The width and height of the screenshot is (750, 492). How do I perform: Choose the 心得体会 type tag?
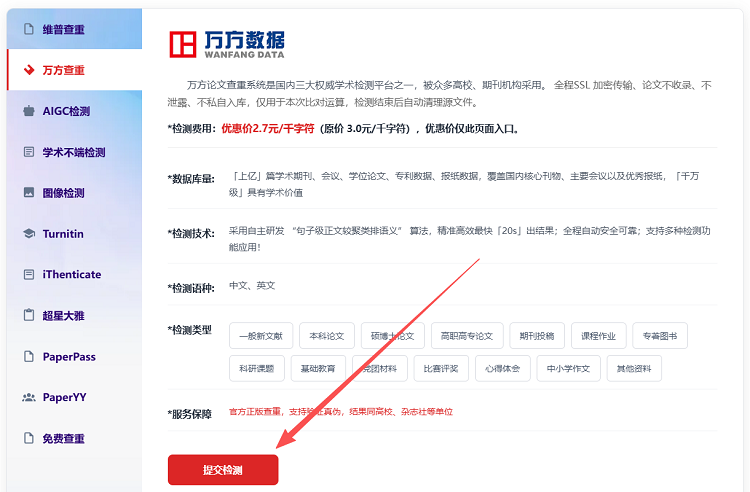[x=503, y=369]
